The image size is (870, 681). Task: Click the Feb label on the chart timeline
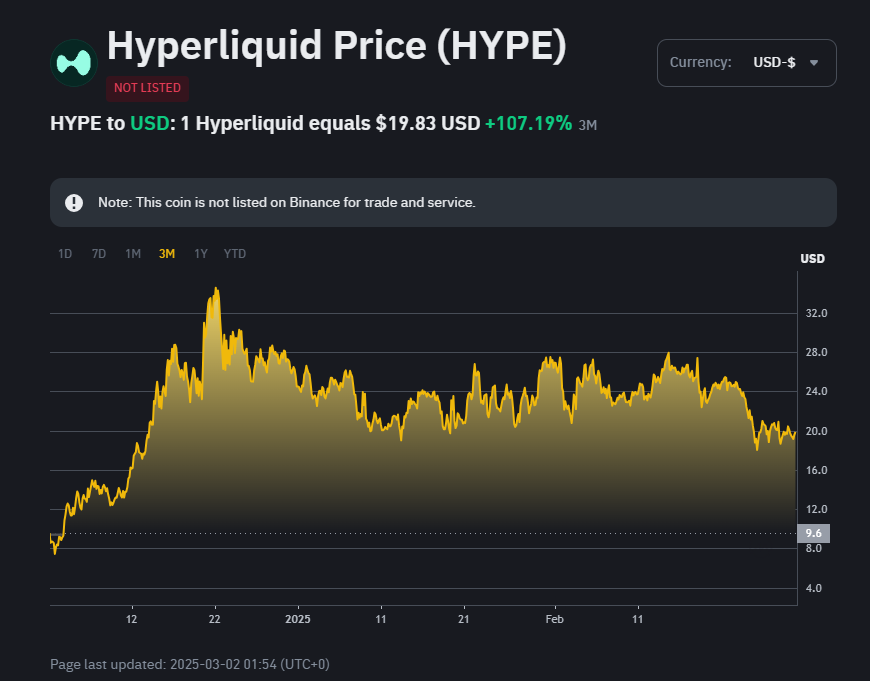coord(555,619)
